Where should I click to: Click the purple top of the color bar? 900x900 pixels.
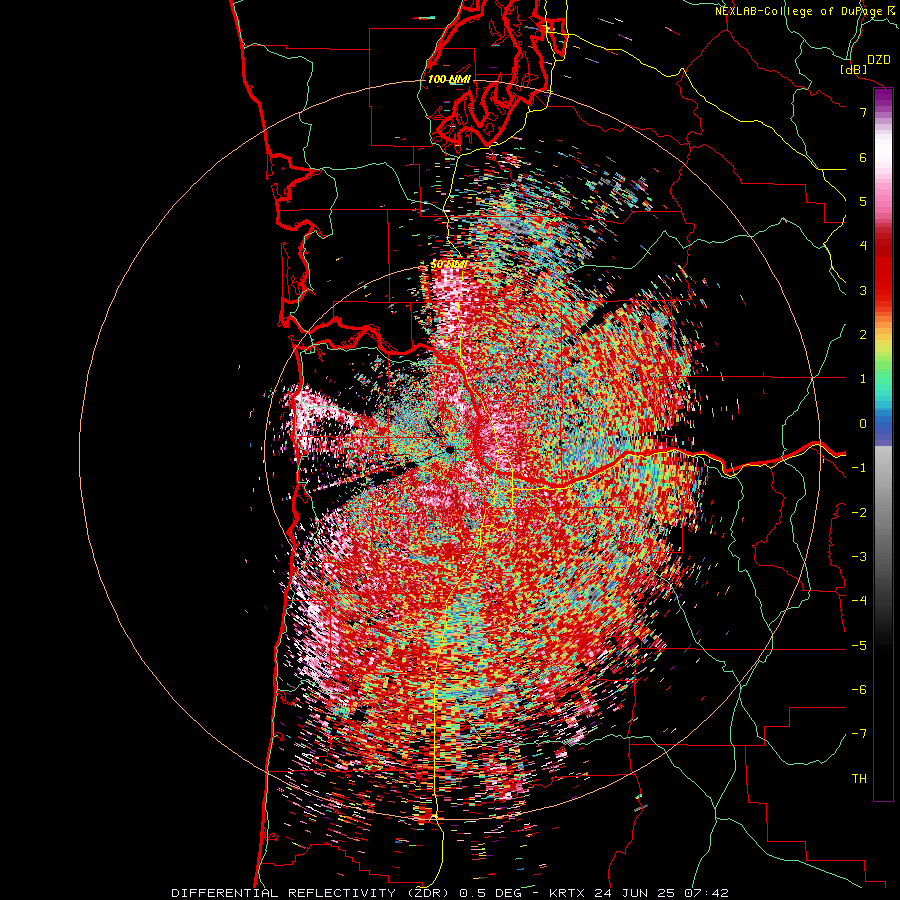[x=883, y=99]
